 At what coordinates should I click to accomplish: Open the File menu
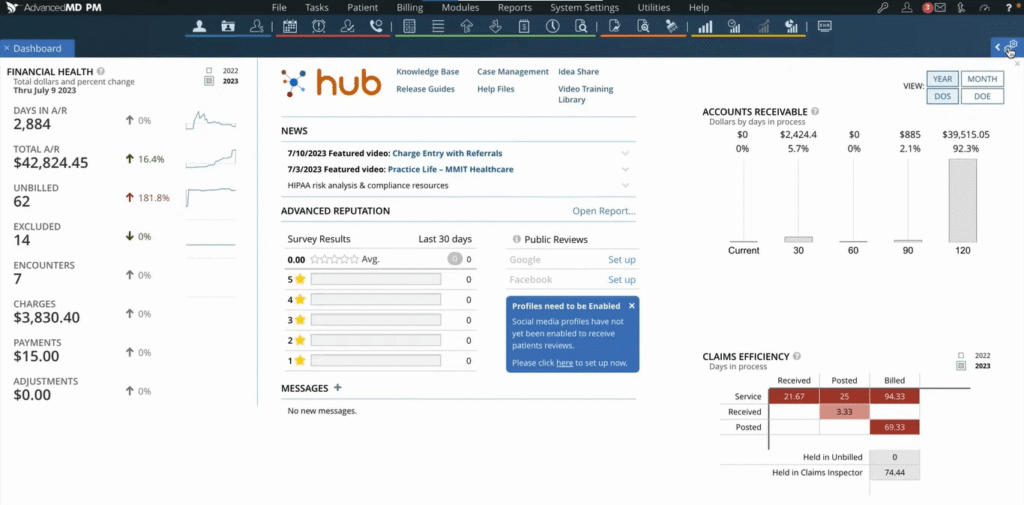[279, 8]
